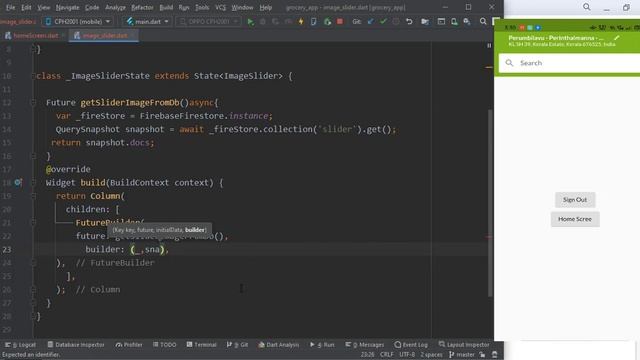
Task: Open the Analyze menu
Action: pyautogui.click(x=115, y=7)
